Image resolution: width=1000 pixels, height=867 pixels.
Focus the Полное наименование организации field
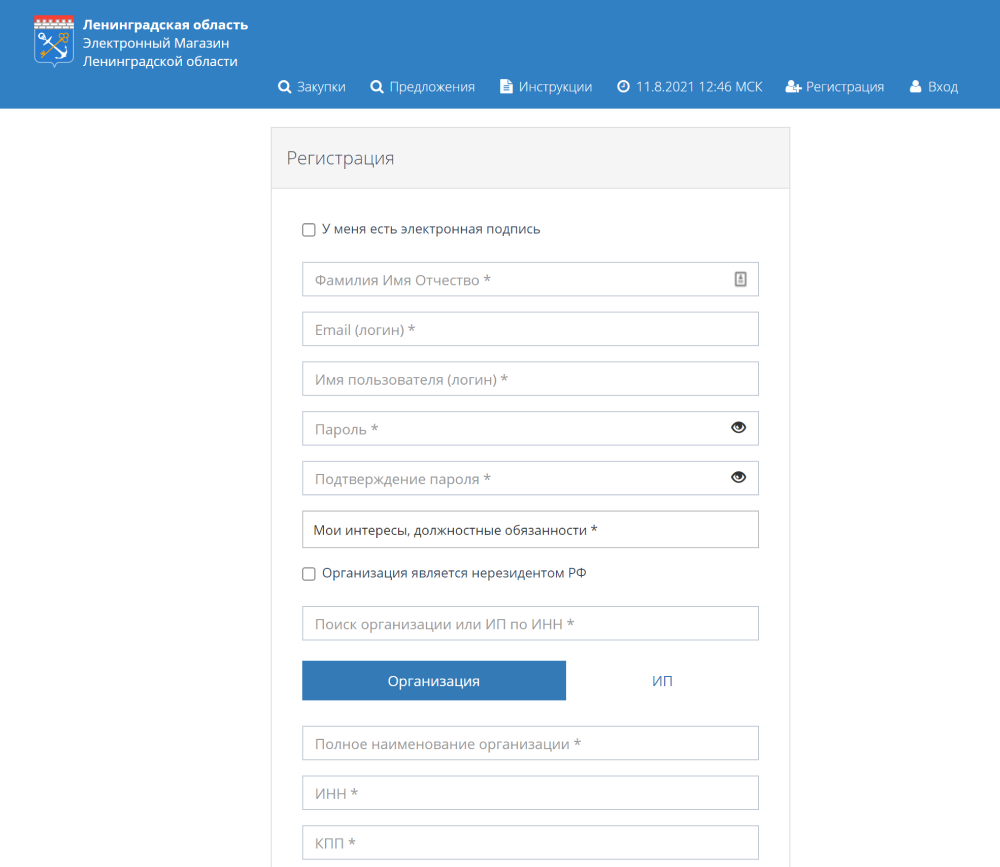tap(531, 743)
